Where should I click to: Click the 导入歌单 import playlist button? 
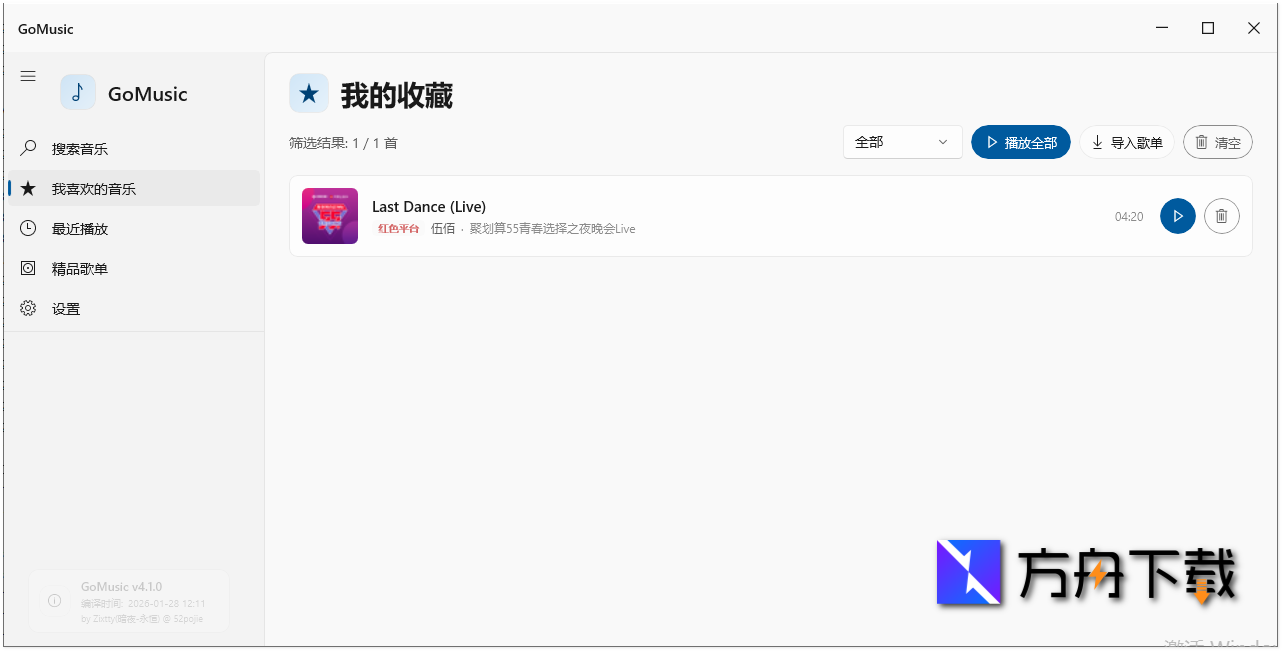click(x=1126, y=142)
